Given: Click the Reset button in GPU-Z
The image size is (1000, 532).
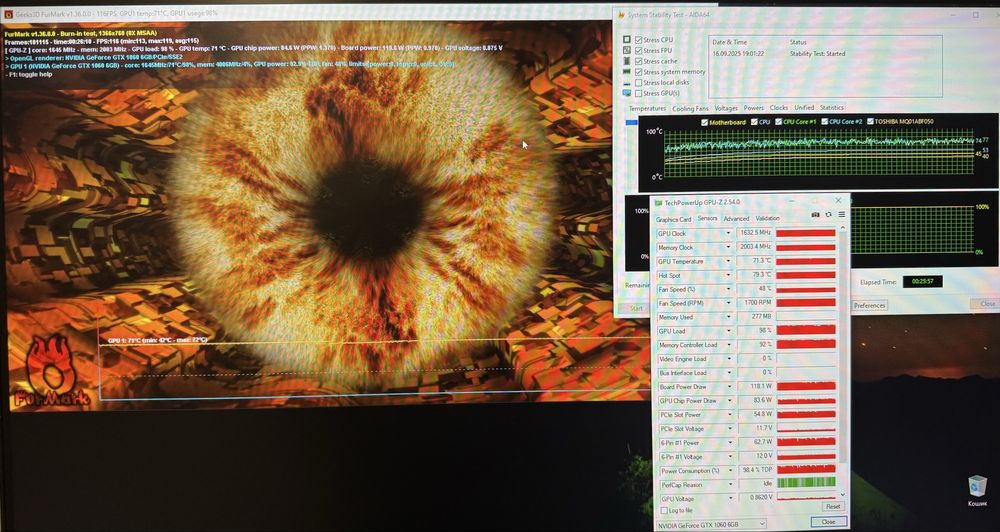Looking at the screenshot, I should click(832, 506).
